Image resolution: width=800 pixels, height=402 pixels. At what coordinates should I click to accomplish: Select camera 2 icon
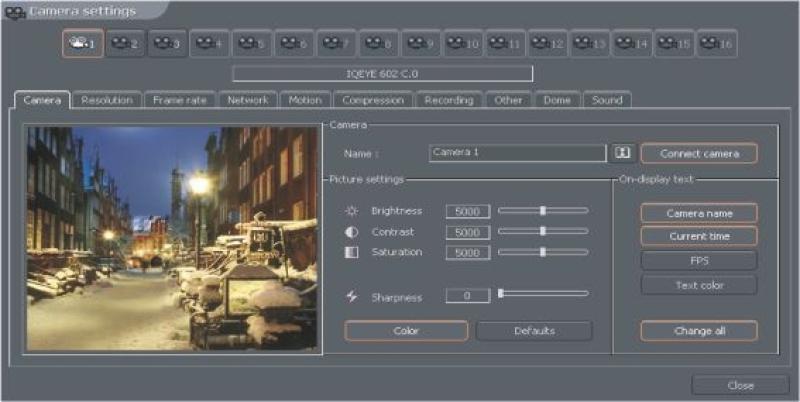tap(125, 44)
